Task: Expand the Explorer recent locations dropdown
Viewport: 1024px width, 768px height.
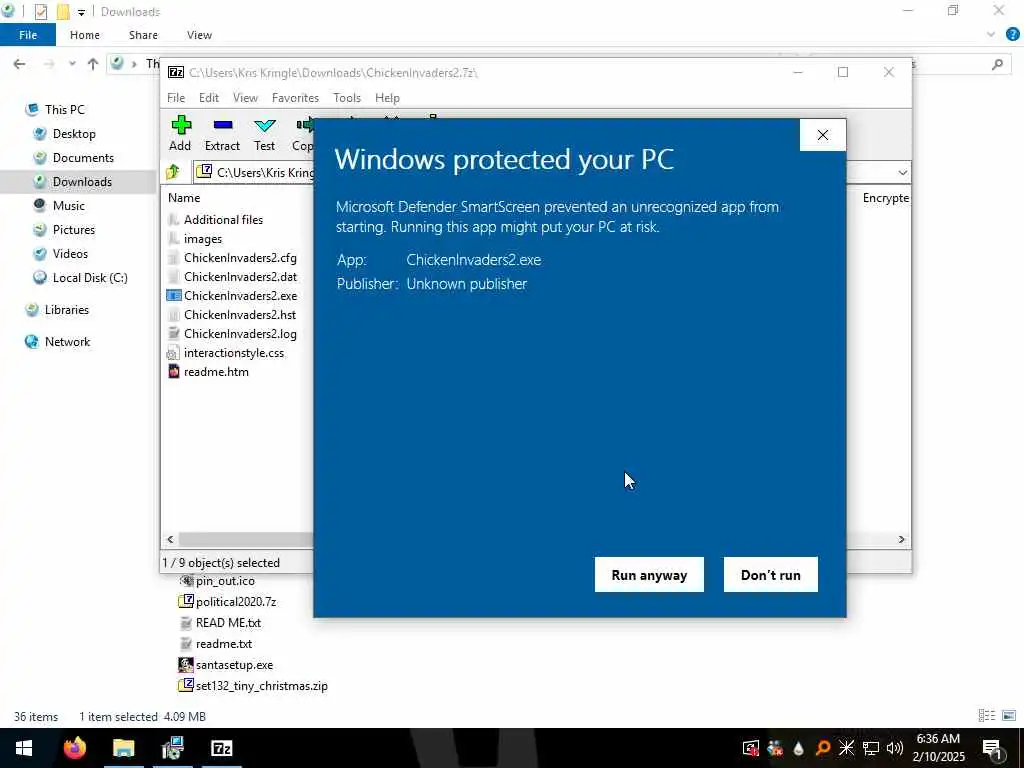Action: tap(72, 63)
